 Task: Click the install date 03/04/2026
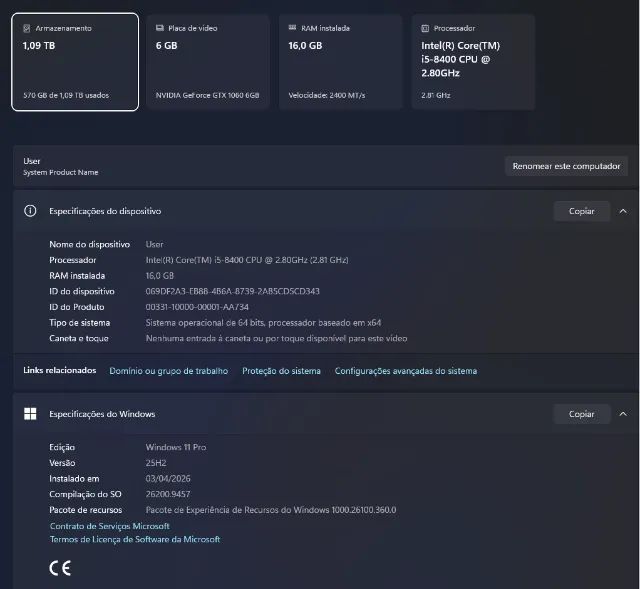click(168, 478)
